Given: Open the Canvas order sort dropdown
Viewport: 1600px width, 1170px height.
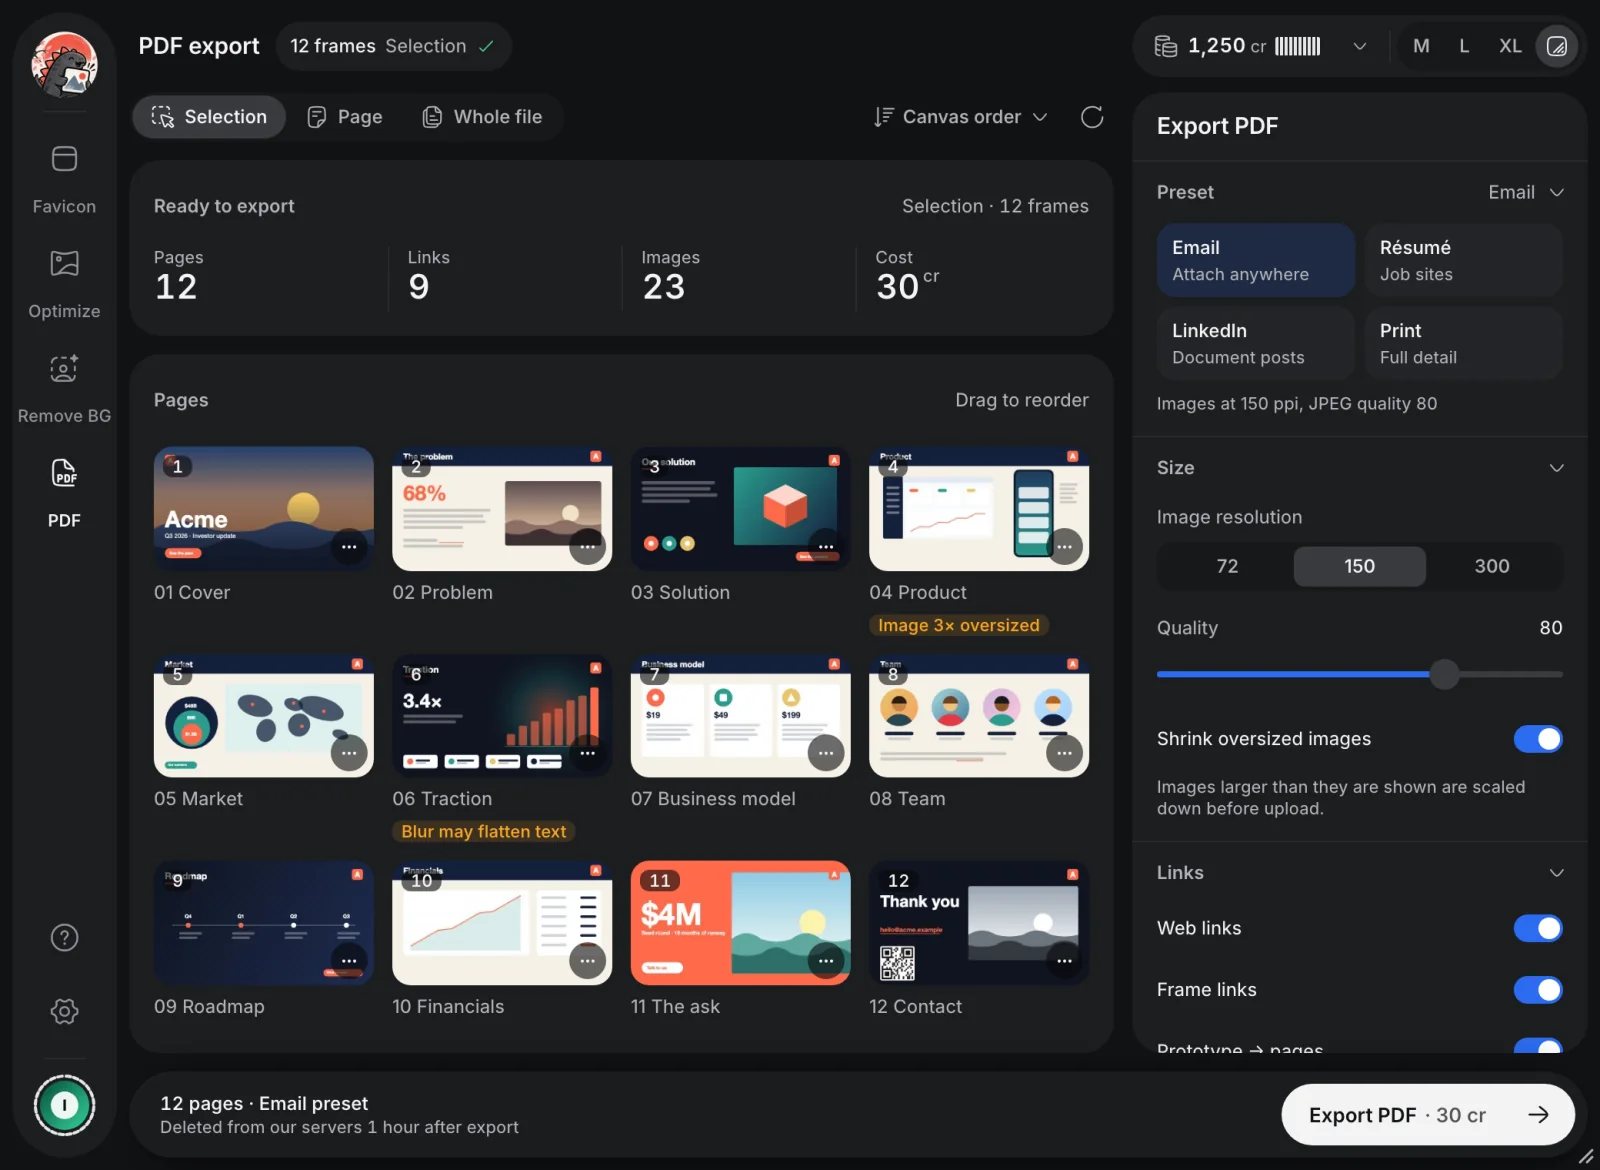Looking at the screenshot, I should point(961,117).
